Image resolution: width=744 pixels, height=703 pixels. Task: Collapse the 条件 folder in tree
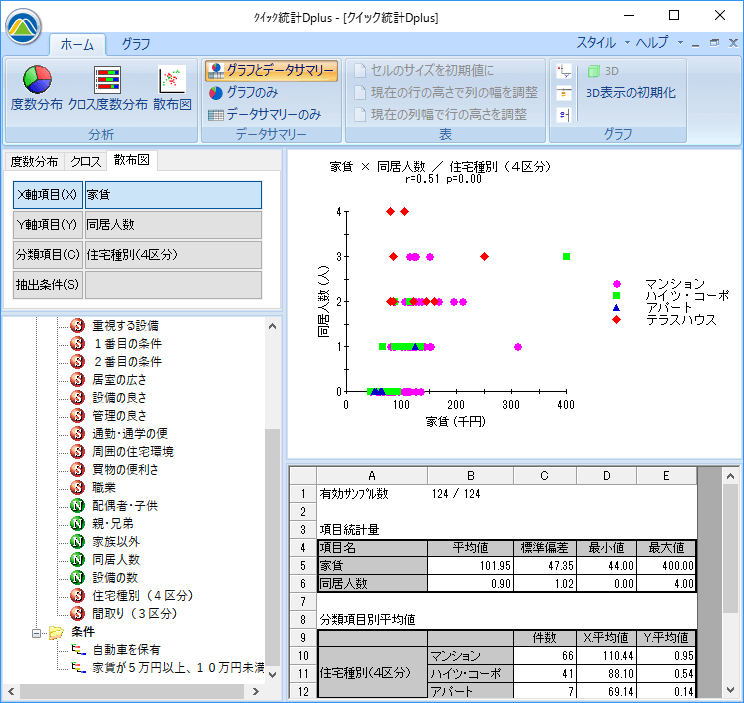click(x=38, y=632)
